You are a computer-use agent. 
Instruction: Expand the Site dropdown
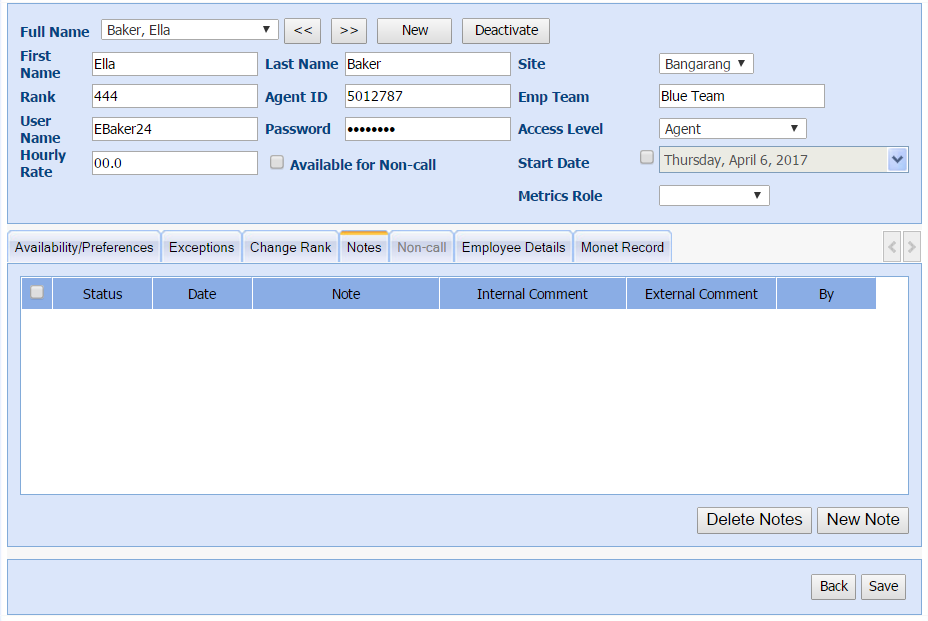click(706, 64)
